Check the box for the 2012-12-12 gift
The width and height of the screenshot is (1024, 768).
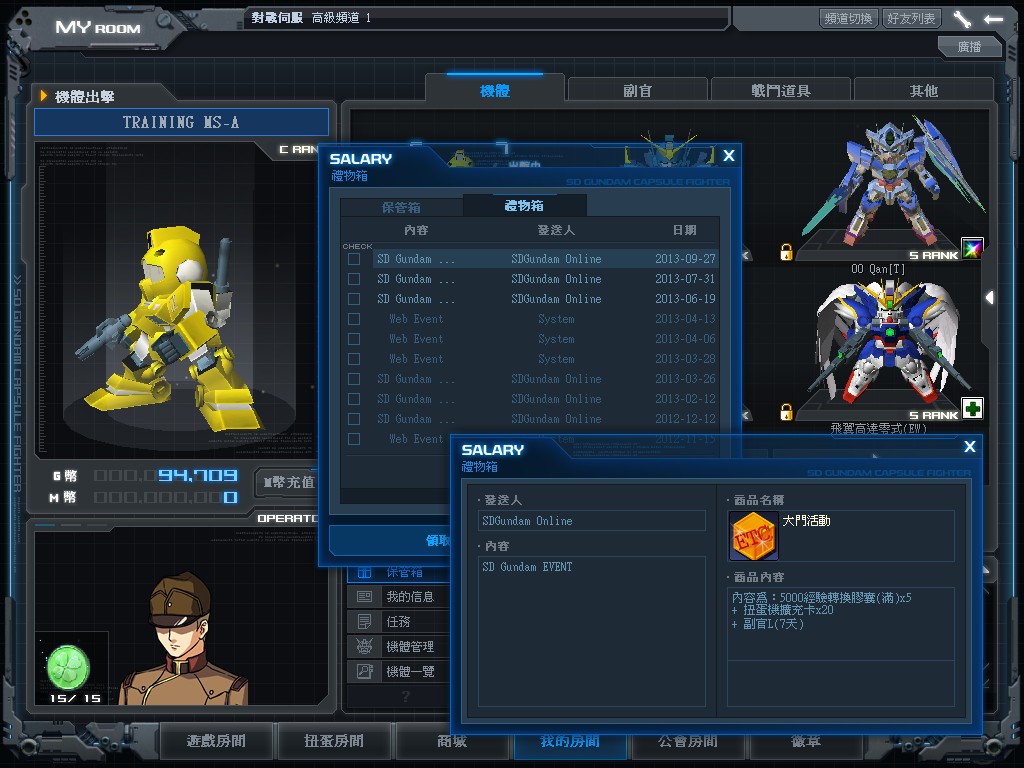click(x=354, y=419)
